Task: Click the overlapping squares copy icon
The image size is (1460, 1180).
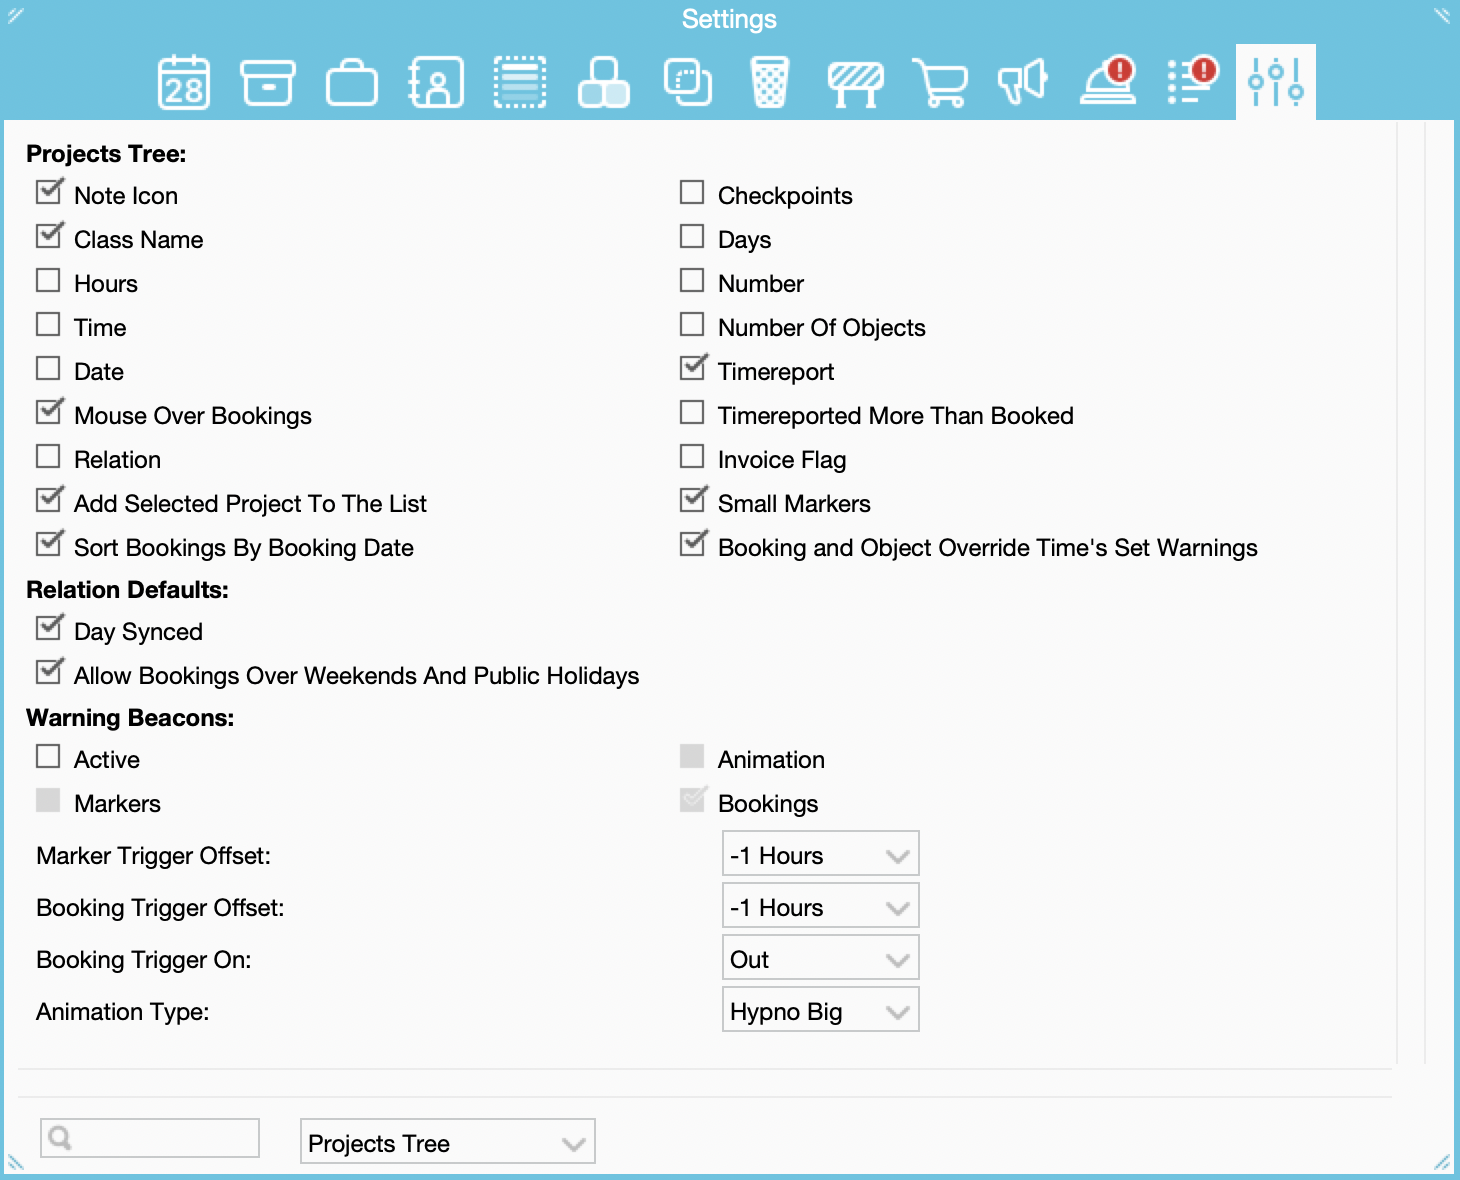Action: point(688,82)
